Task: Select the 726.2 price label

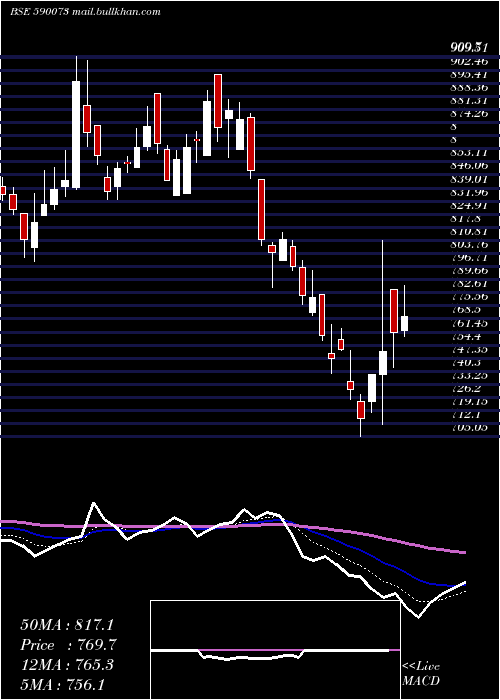Action: pyautogui.click(x=466, y=388)
